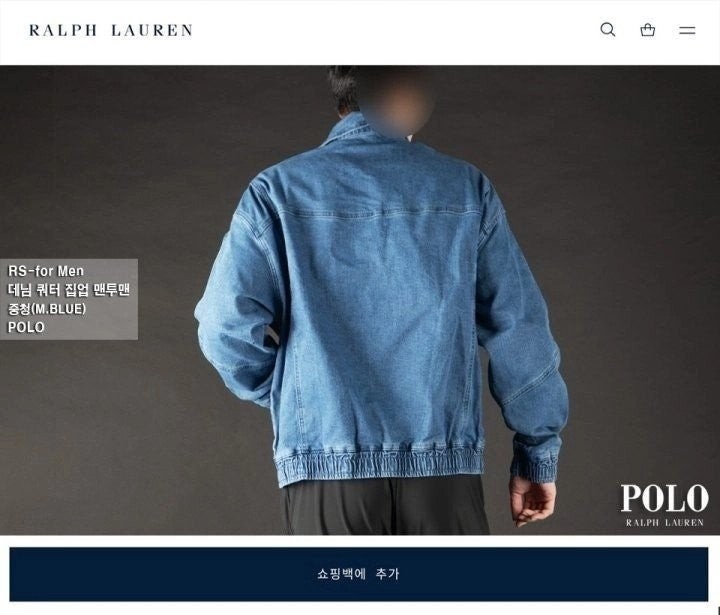The image size is (720, 615).
Task: Click the small RALPH LAUREN watermark text
Action: [x=664, y=522]
